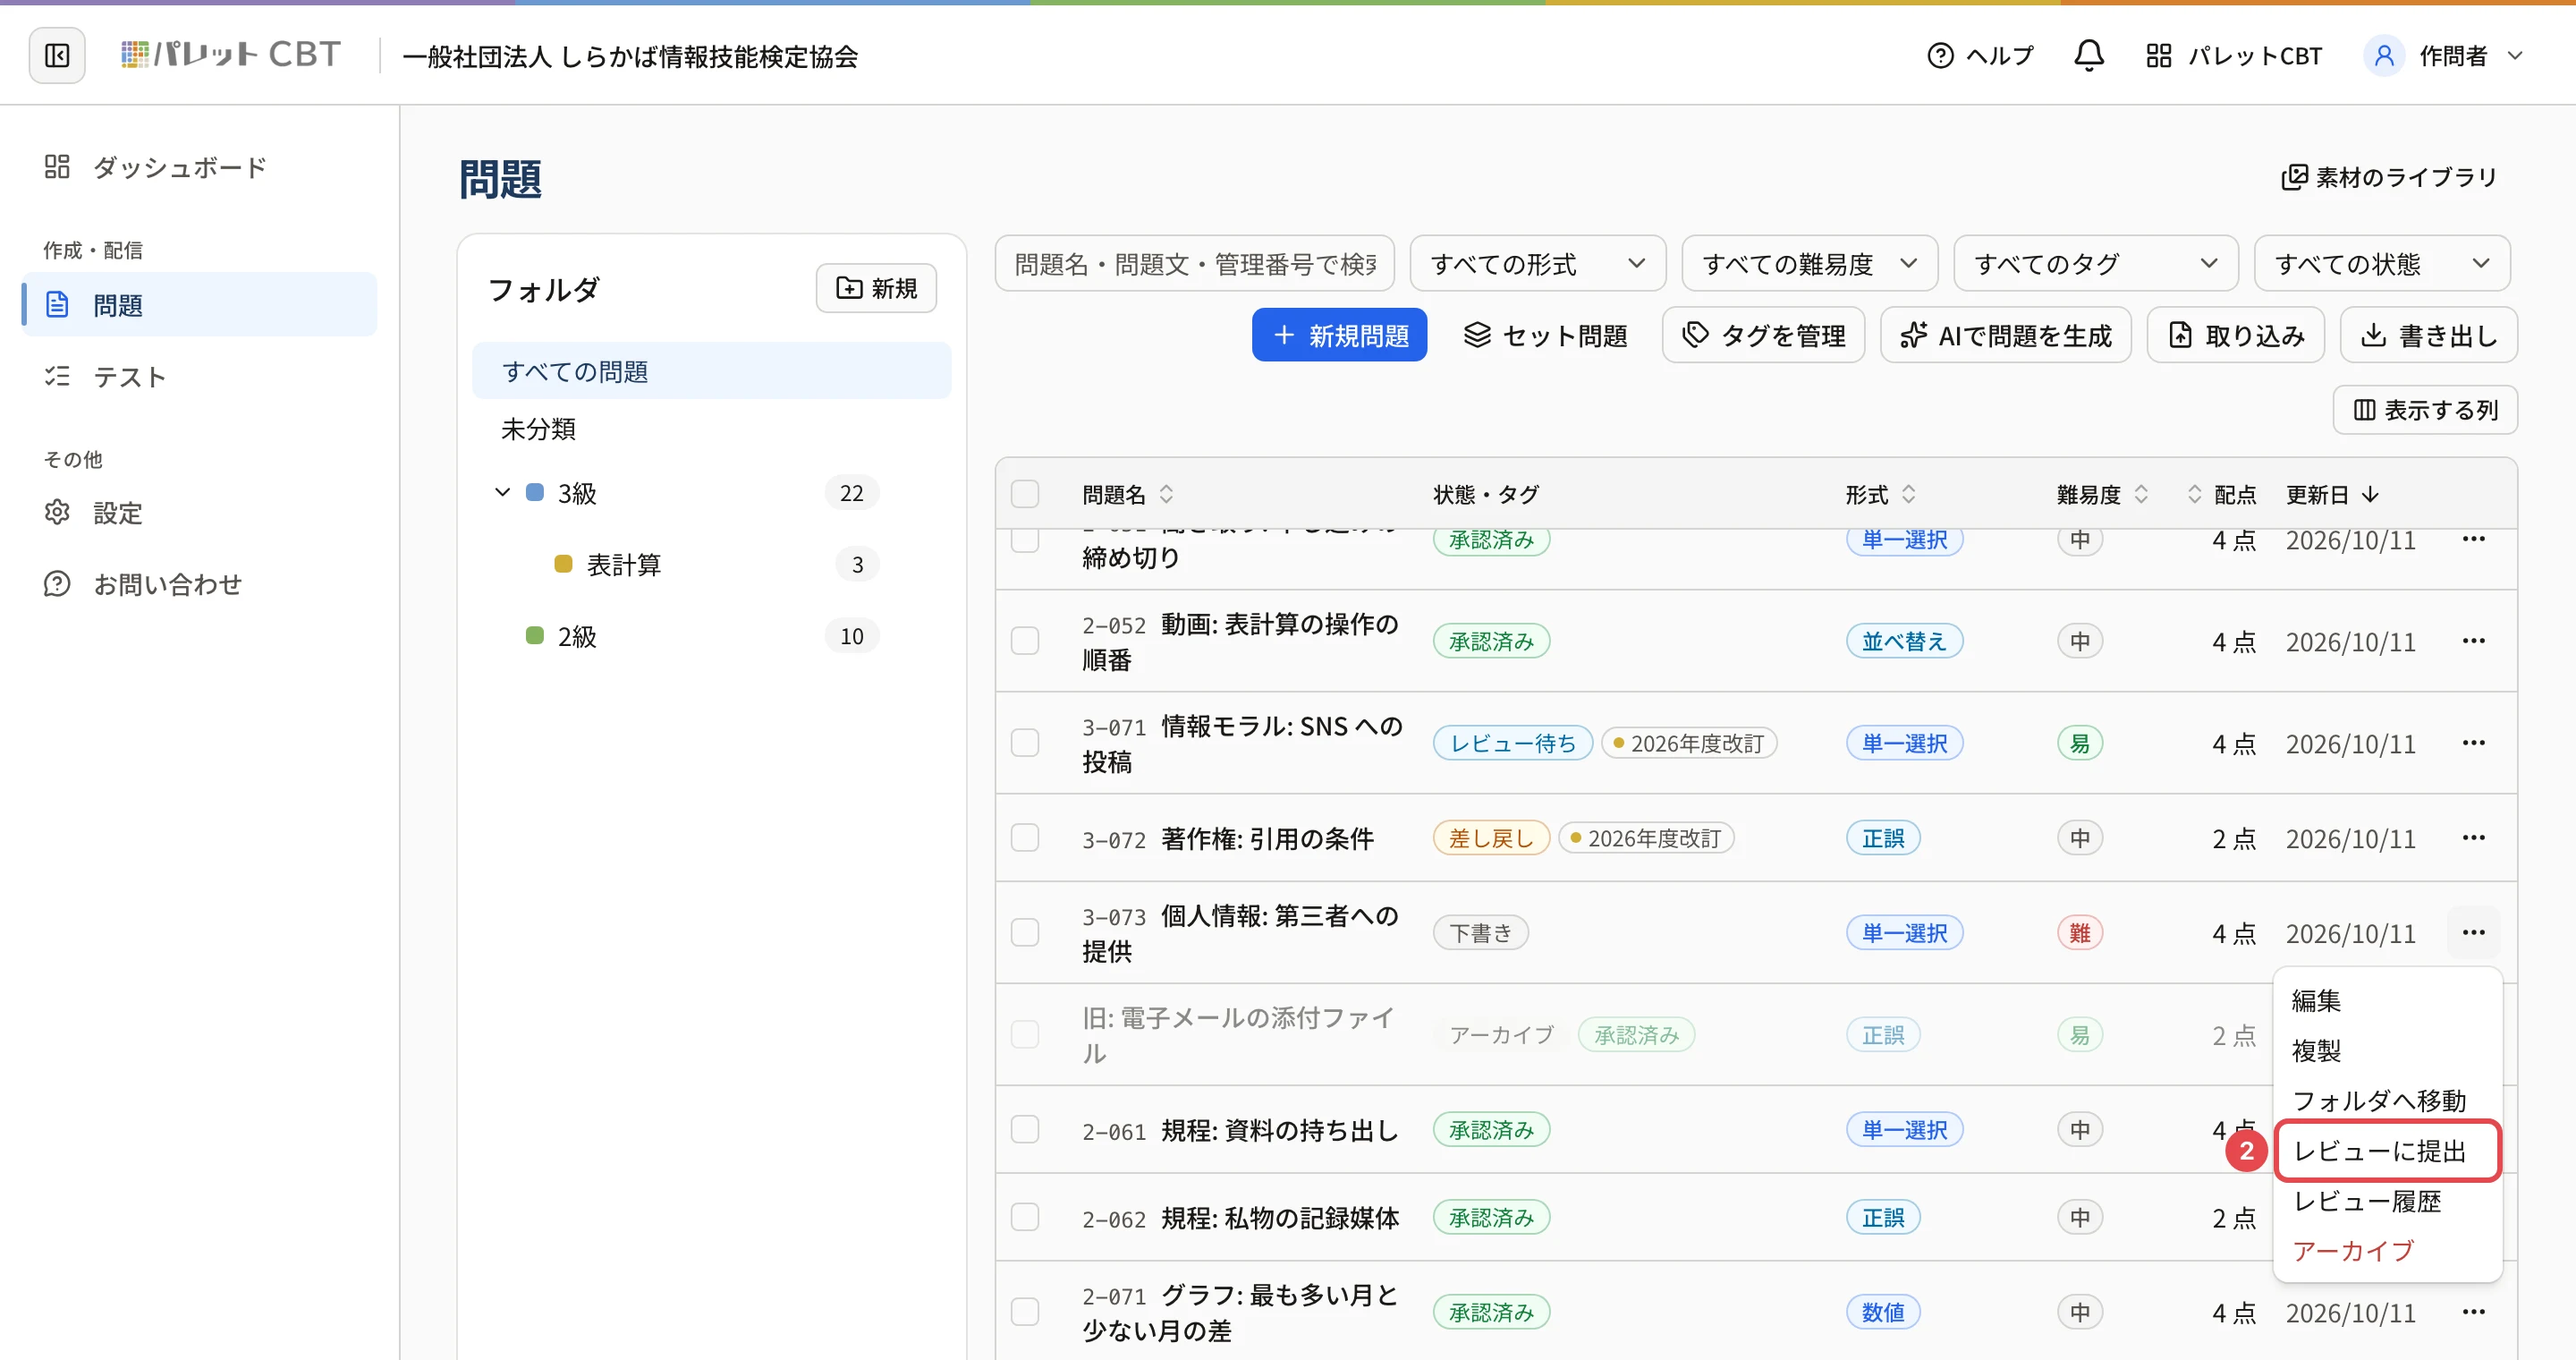2576x1360 pixels.
Task: Open more actions for row 2-071
Action: (x=2473, y=1312)
